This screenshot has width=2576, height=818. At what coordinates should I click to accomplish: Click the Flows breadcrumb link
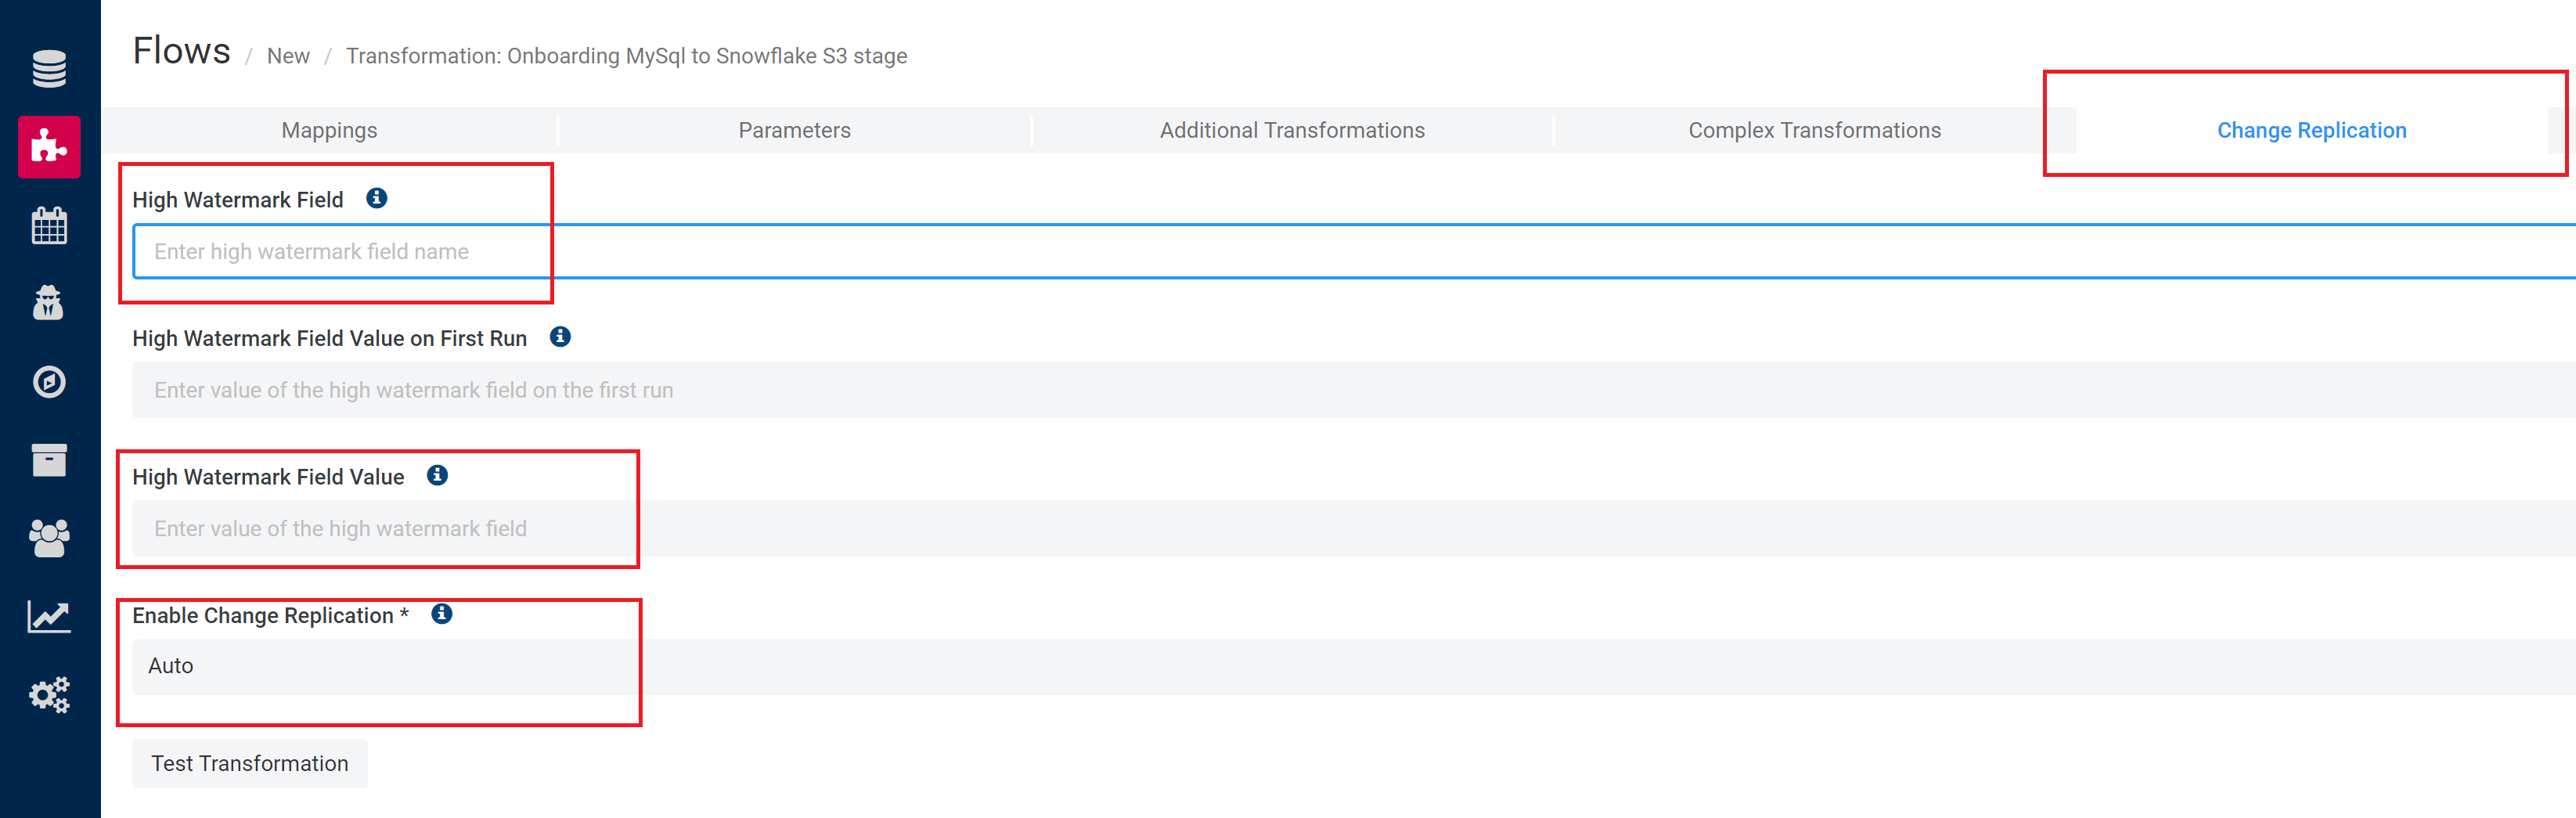pos(181,51)
